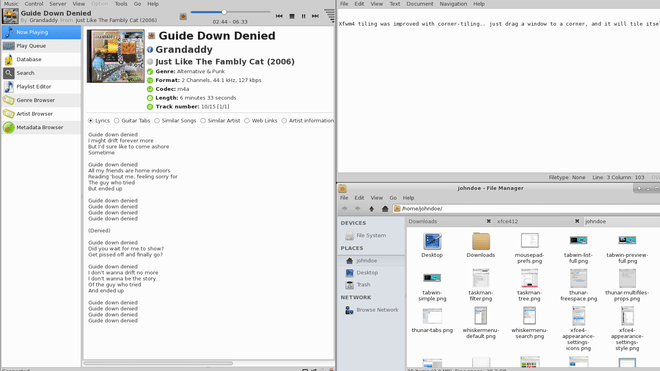Viewport: 660px width, 371px height.
Task: Click the disc icon beside album name
Action: (150, 62)
